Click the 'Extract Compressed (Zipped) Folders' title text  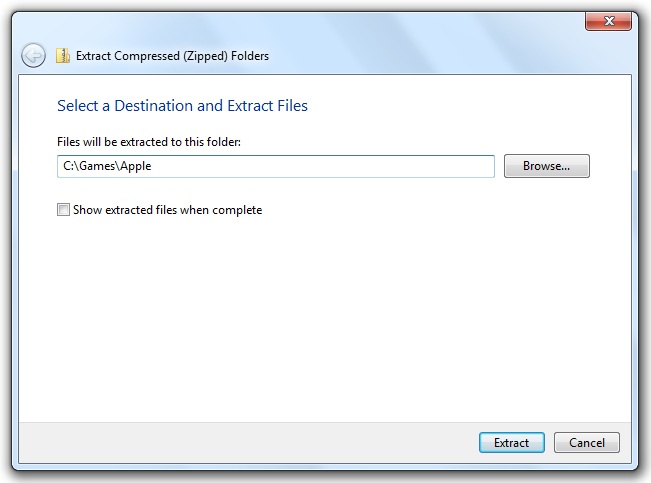tap(172, 55)
